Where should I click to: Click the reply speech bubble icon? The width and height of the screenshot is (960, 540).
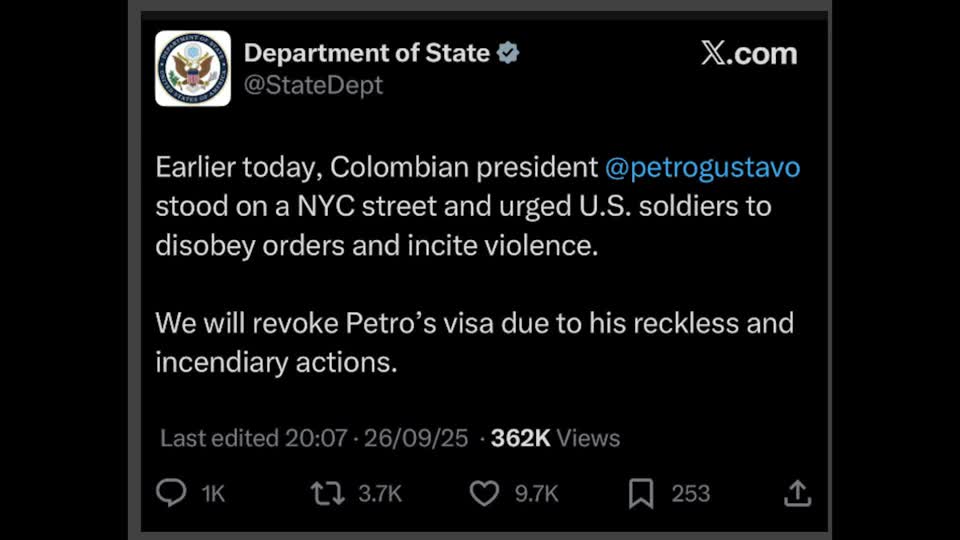pyautogui.click(x=171, y=493)
